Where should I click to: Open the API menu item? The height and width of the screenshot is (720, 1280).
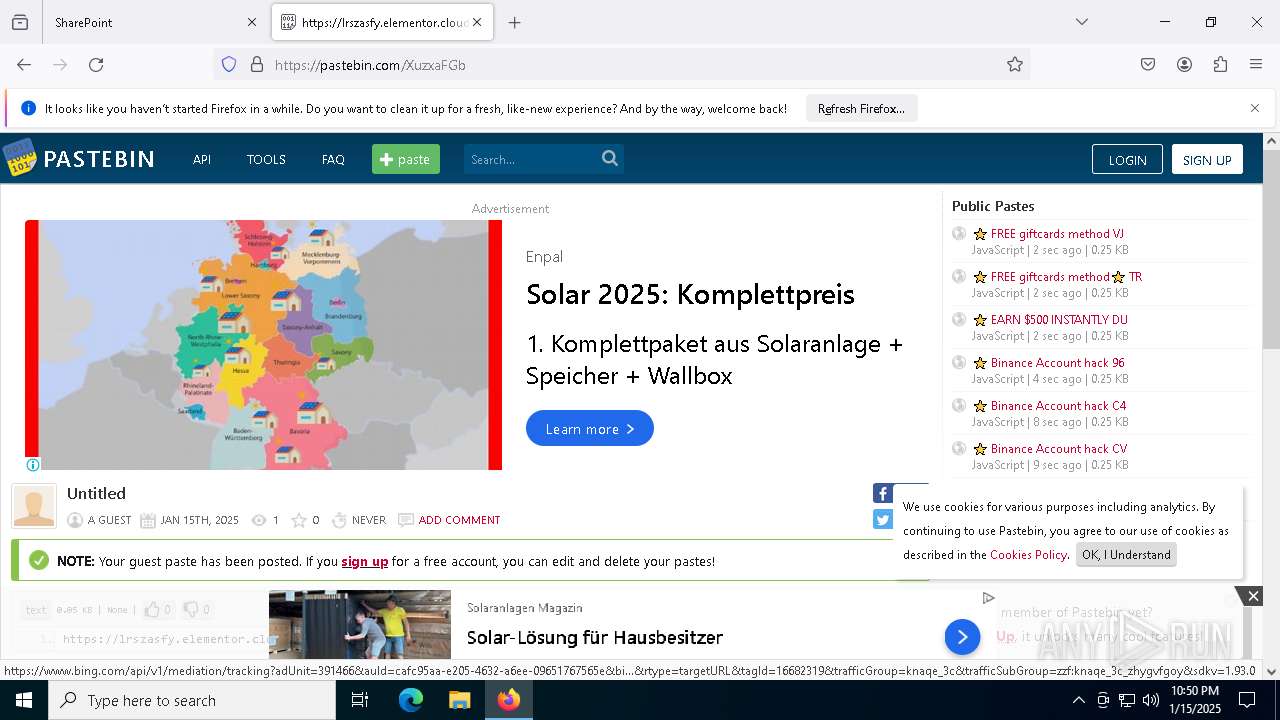[x=202, y=159]
